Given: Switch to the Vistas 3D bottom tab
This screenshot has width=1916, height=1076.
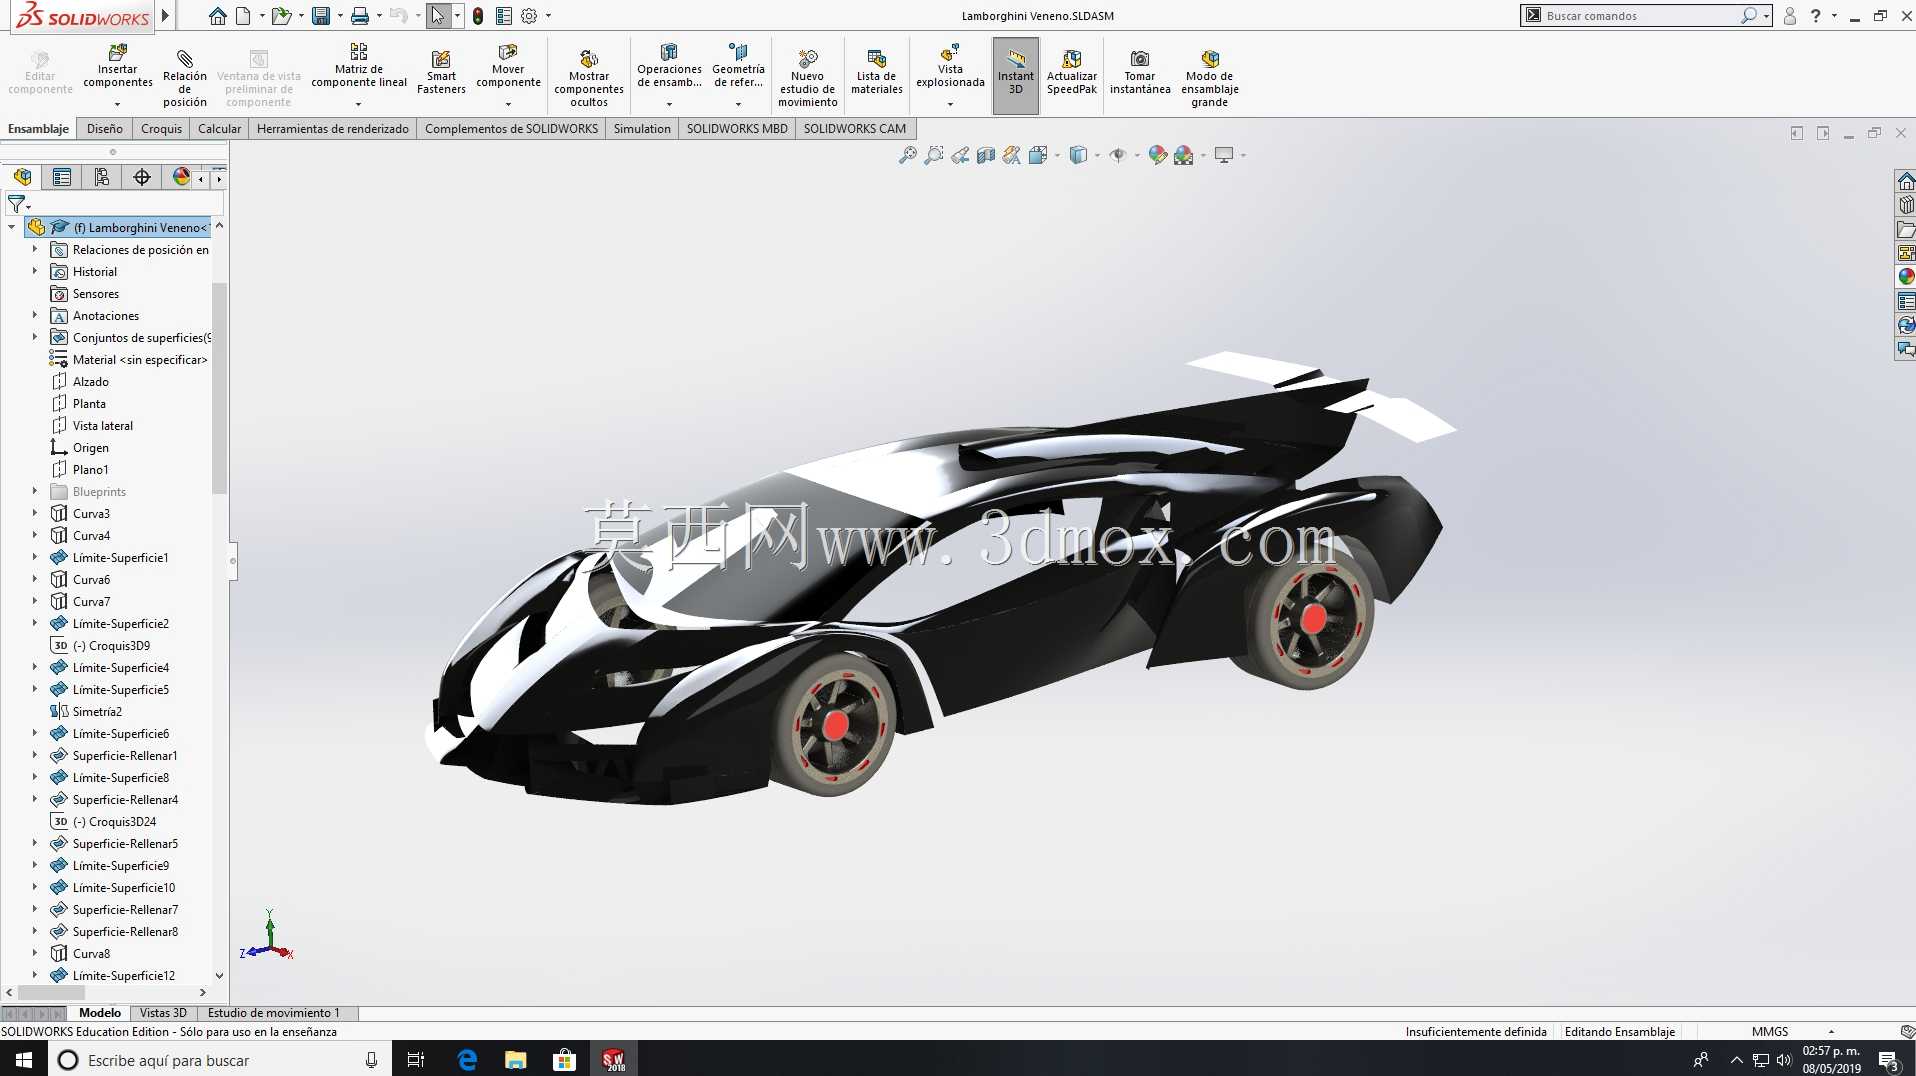Looking at the screenshot, I should point(163,1013).
